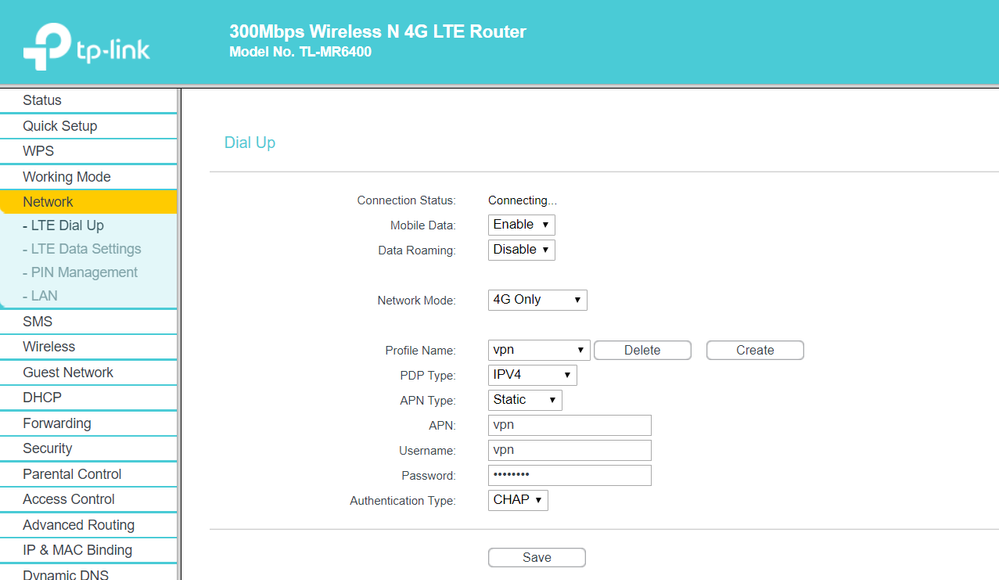Select PIN Management submenu item
999x580 pixels.
tap(84, 272)
